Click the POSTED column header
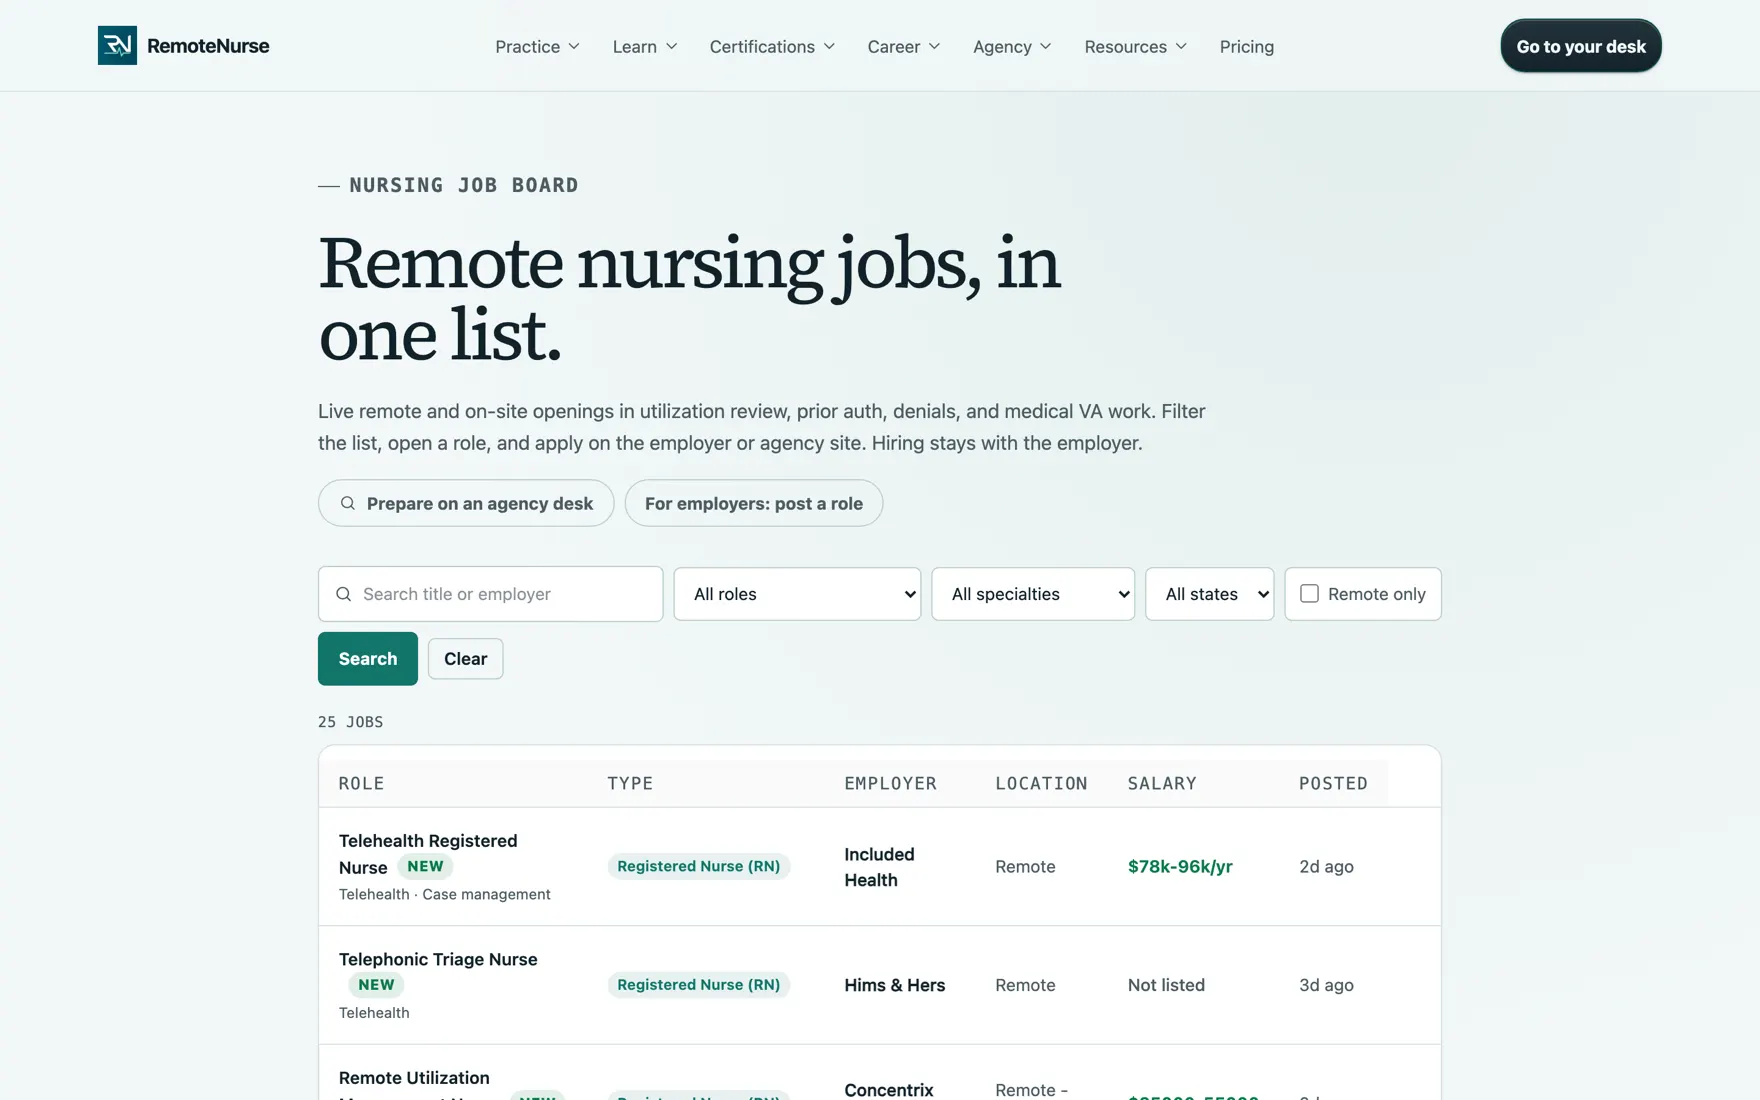 click(1333, 783)
